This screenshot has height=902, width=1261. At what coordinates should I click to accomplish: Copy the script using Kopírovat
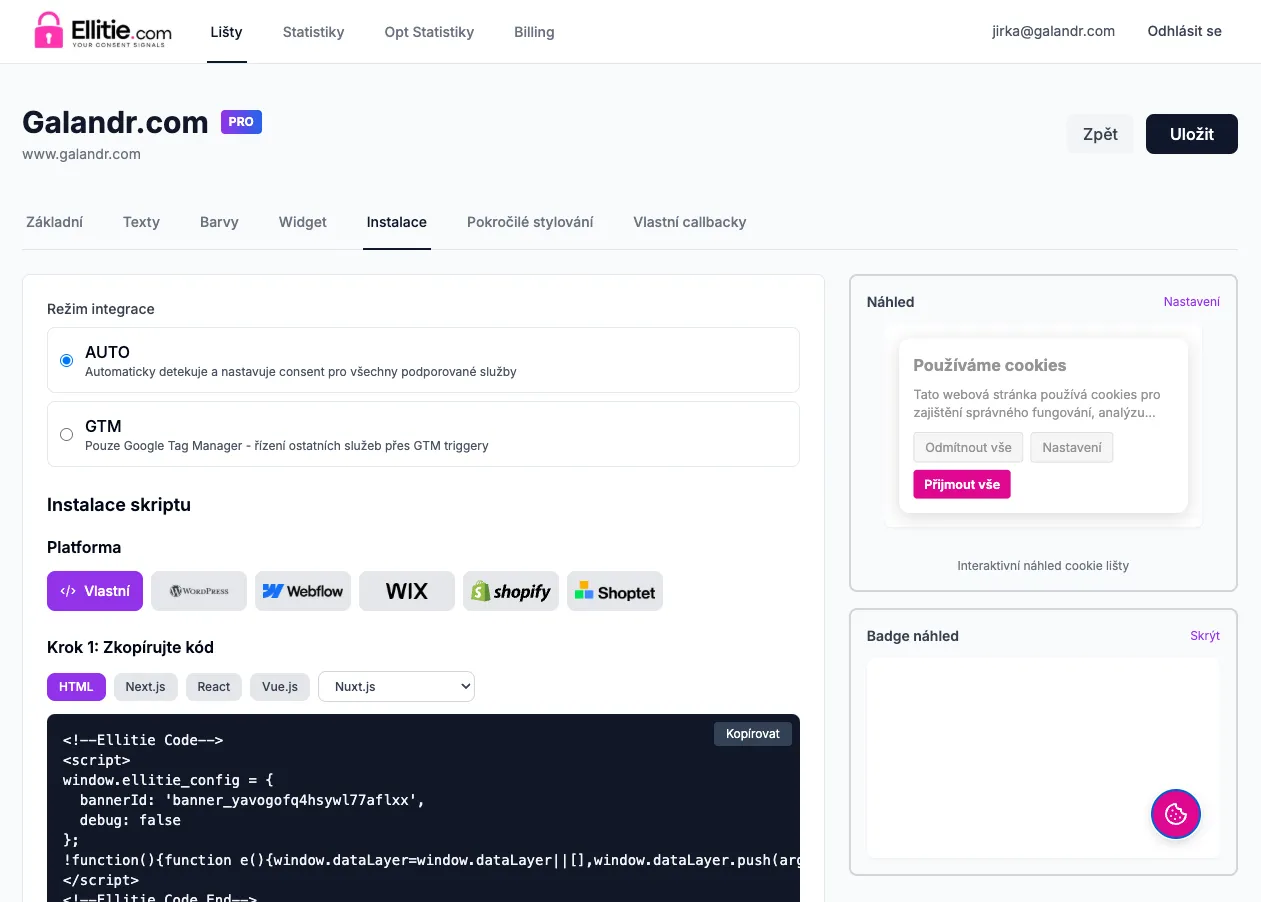752,733
